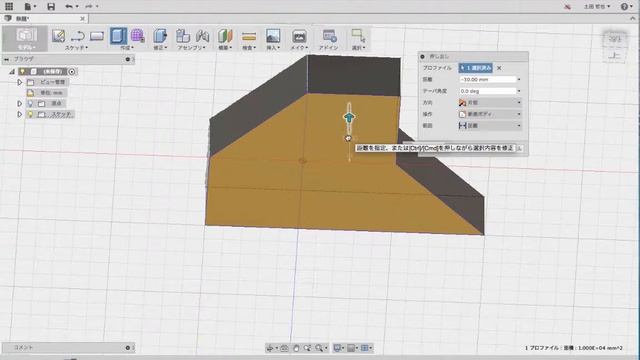Select the Extrude tool in toolbar
Screen dimensions: 640x360
(x=118, y=36)
